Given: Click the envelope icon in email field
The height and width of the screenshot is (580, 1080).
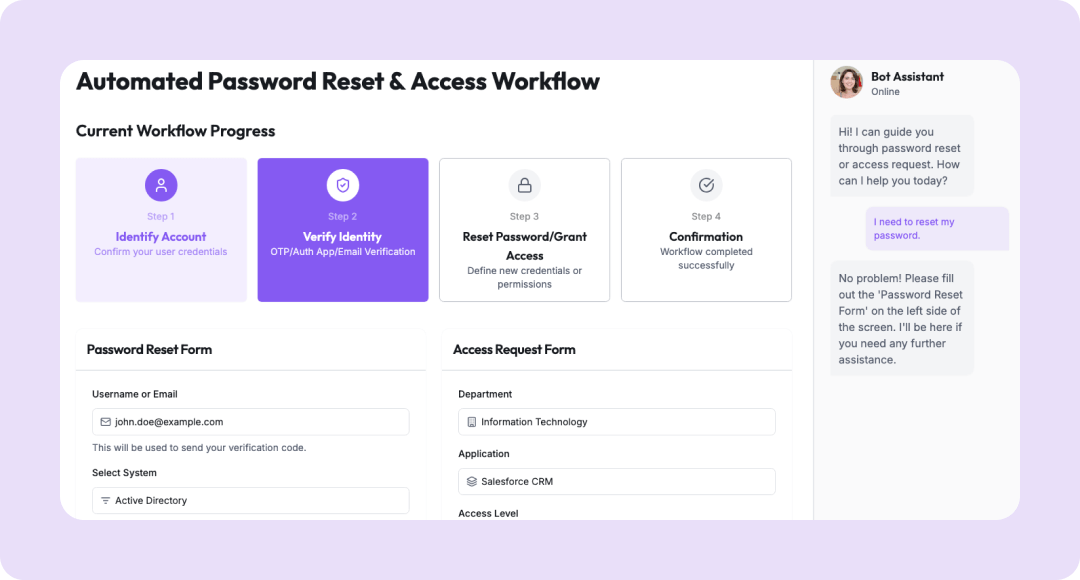Looking at the screenshot, I should coord(105,422).
